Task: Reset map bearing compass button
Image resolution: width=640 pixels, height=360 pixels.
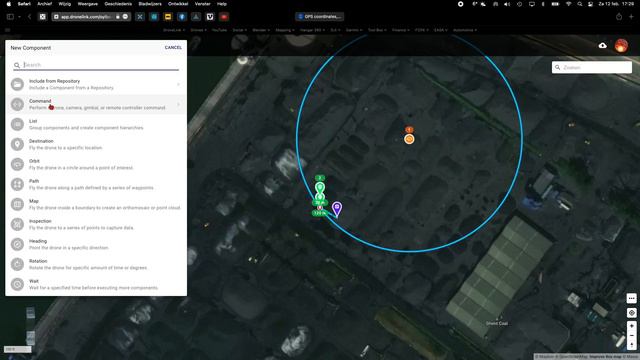Action: pyautogui.click(x=631, y=345)
